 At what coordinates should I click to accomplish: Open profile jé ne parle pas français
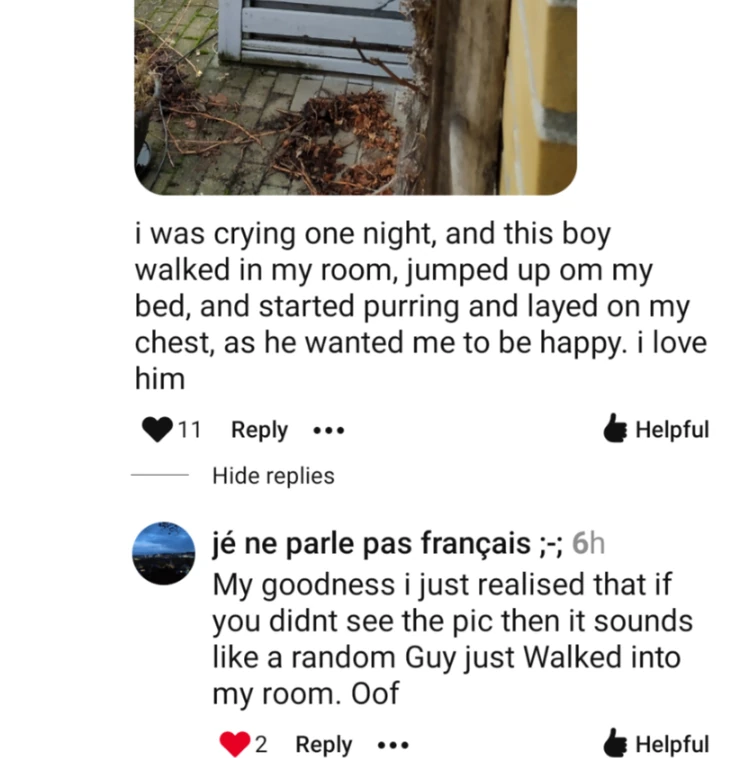click(x=387, y=544)
